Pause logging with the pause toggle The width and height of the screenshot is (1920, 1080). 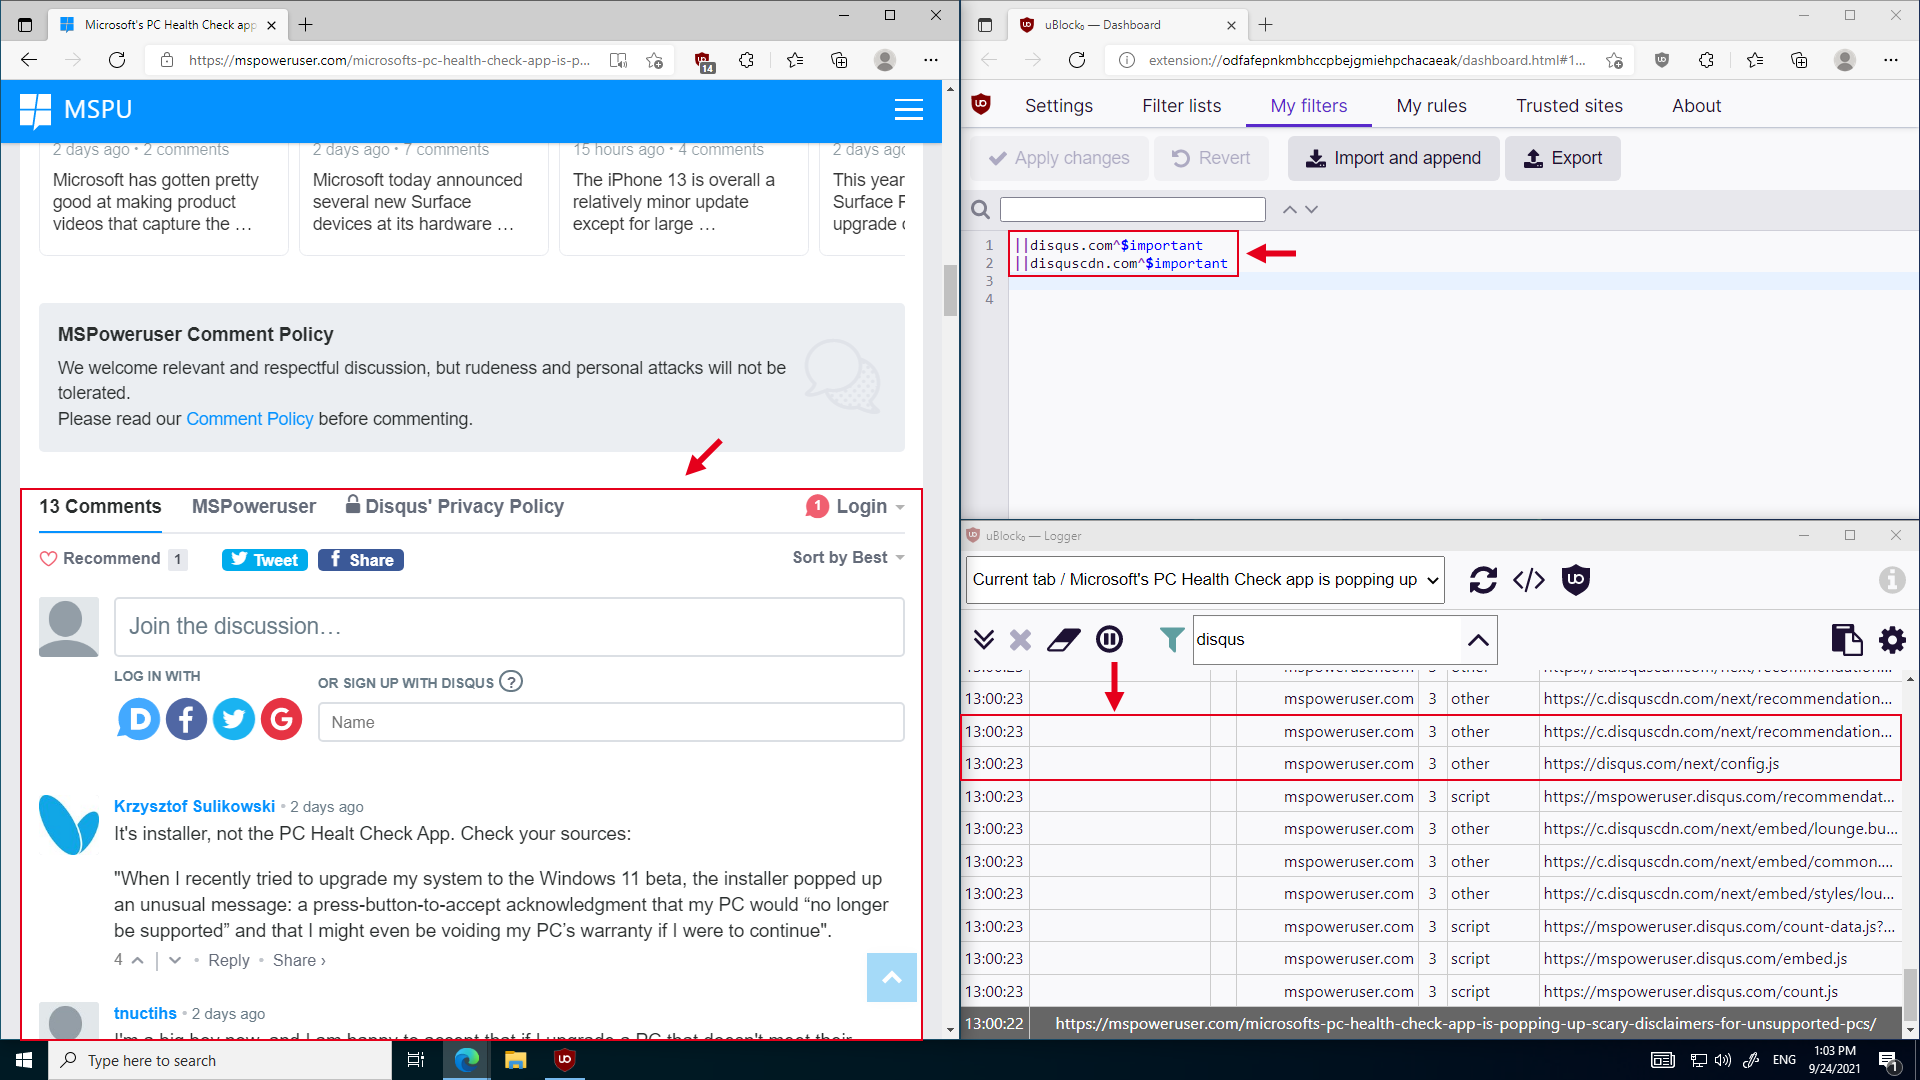(1109, 639)
